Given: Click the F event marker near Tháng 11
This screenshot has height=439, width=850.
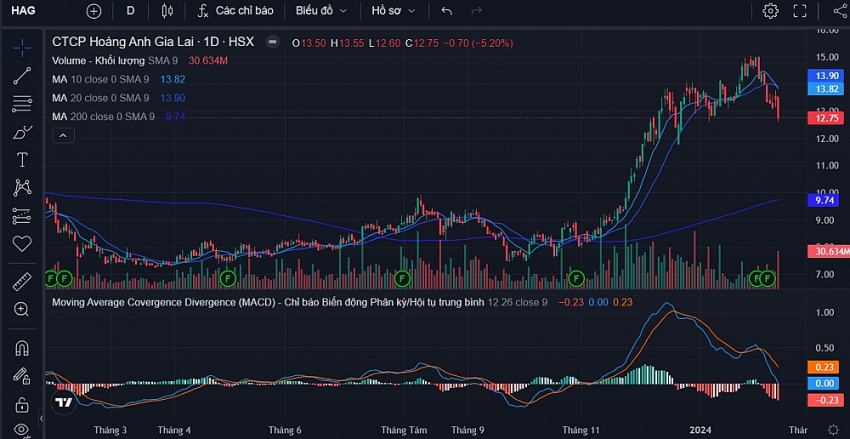Looking at the screenshot, I should [576, 279].
